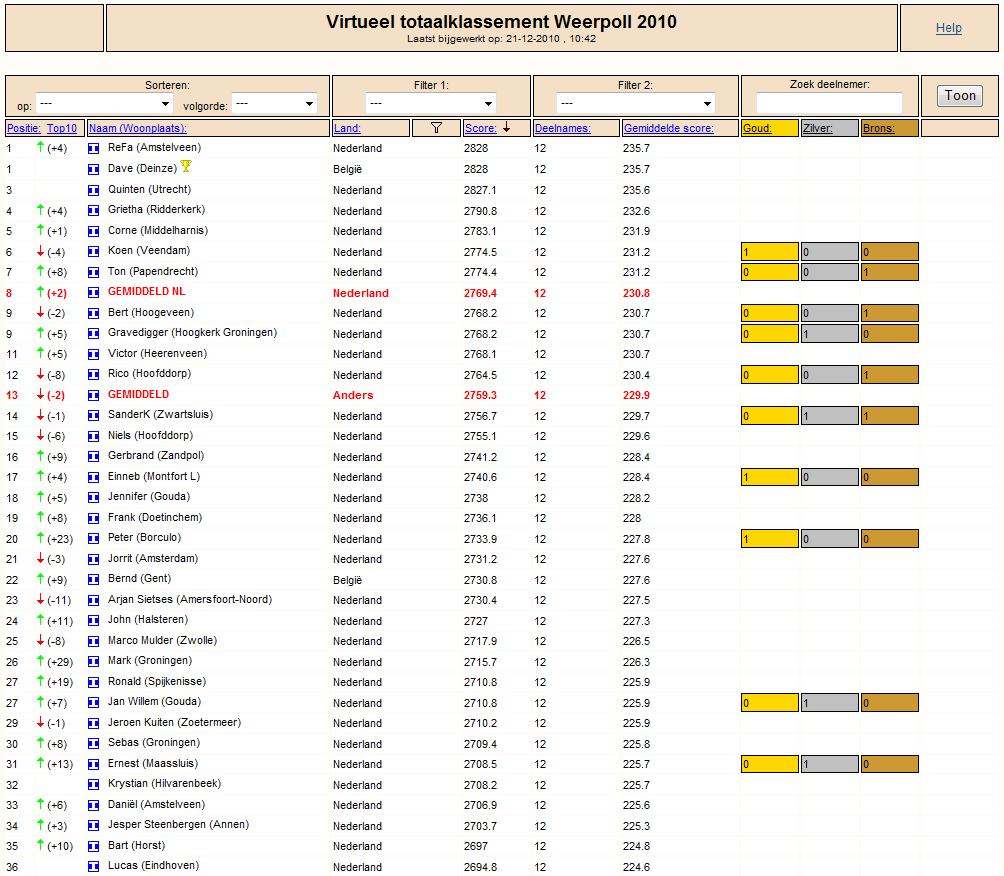Viewport: 1004px width, 876px height.
Task: Click the green up arrow for Peter (Borculo)
Action: tap(40, 539)
